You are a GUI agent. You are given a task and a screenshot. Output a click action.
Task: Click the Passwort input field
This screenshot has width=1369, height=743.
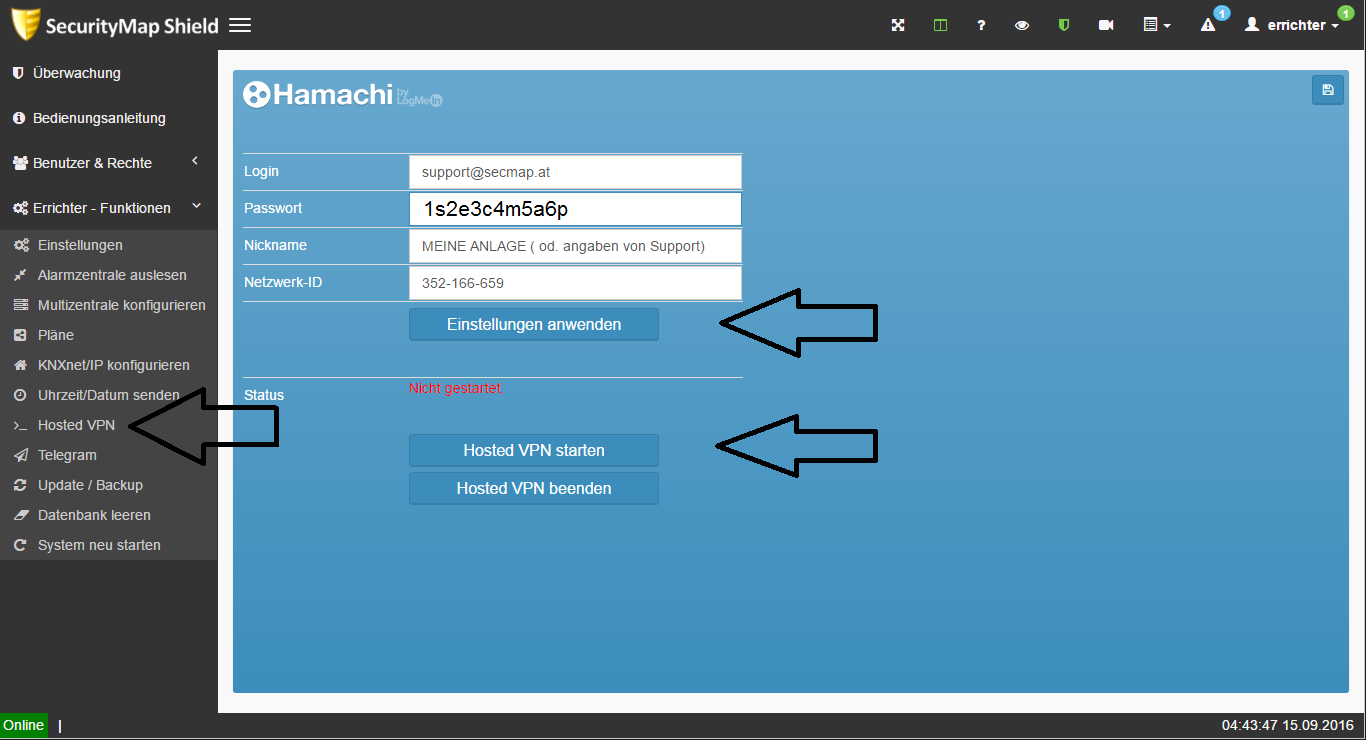pos(575,209)
